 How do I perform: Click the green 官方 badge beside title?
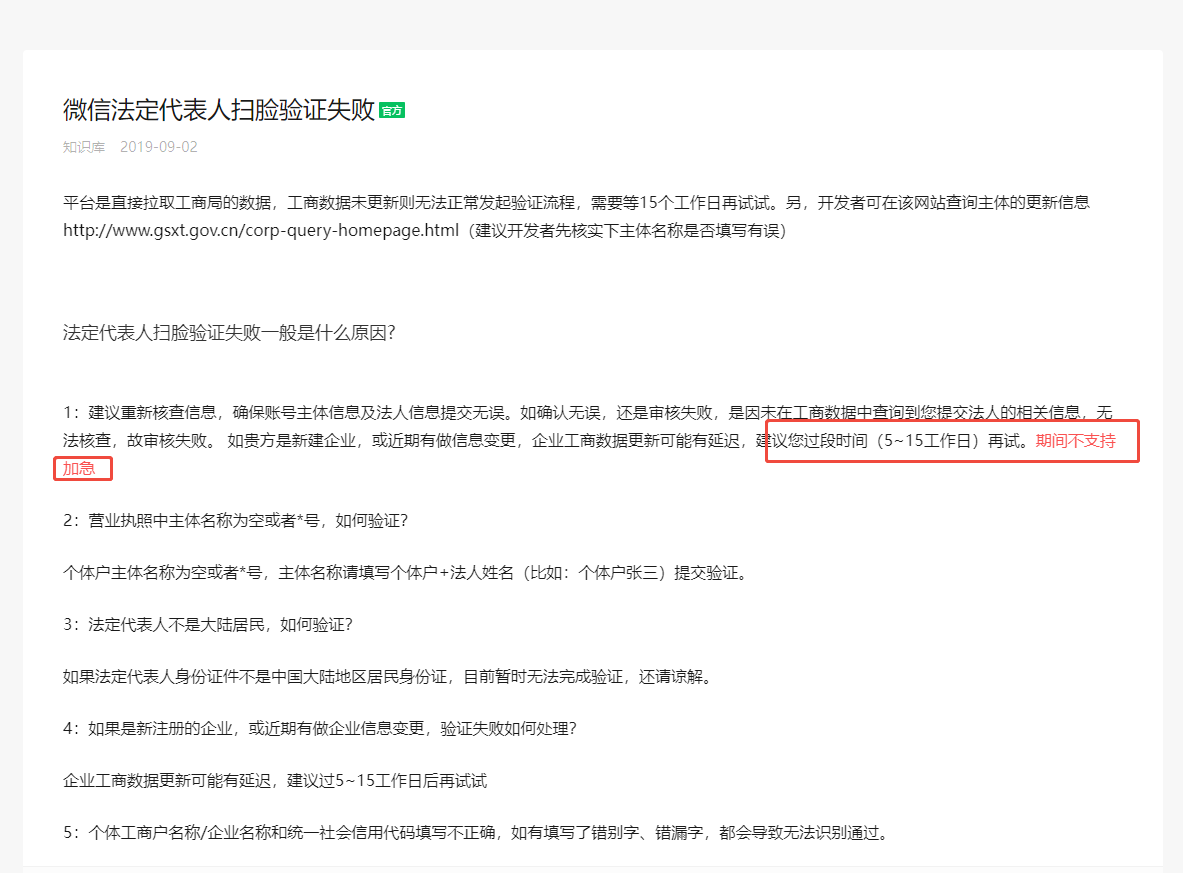click(392, 111)
